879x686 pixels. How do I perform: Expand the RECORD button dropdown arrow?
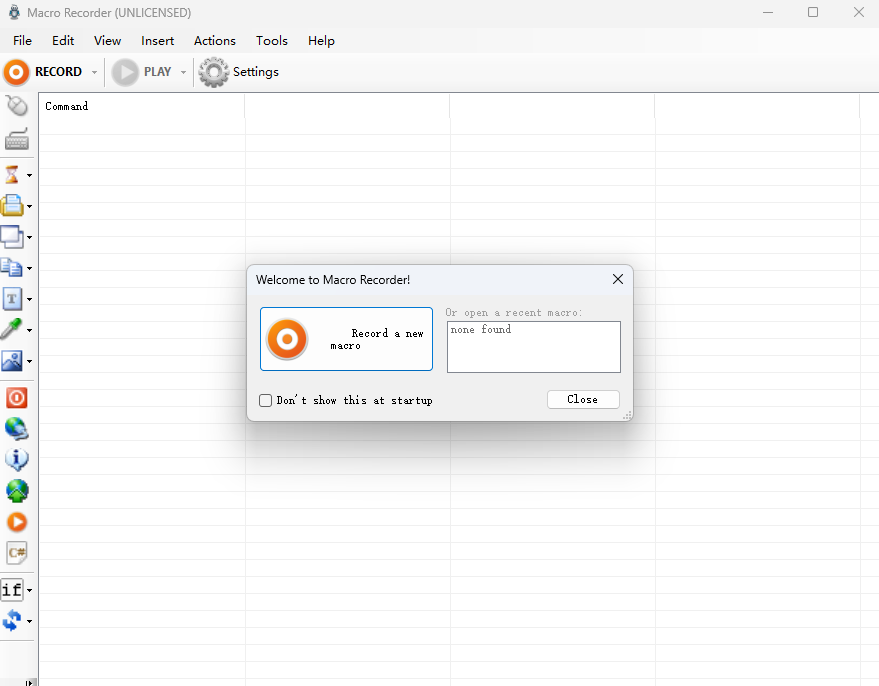coord(95,72)
